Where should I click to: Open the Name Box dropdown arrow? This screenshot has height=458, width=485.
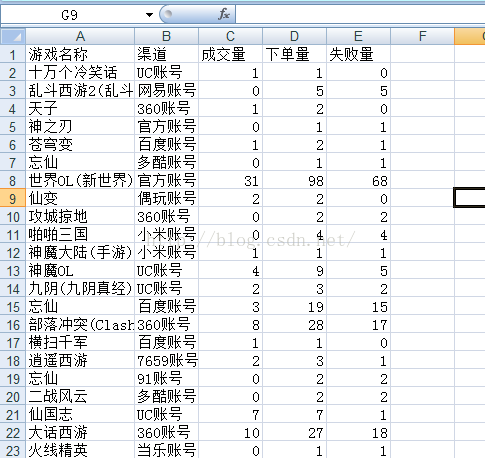pyautogui.click(x=149, y=15)
